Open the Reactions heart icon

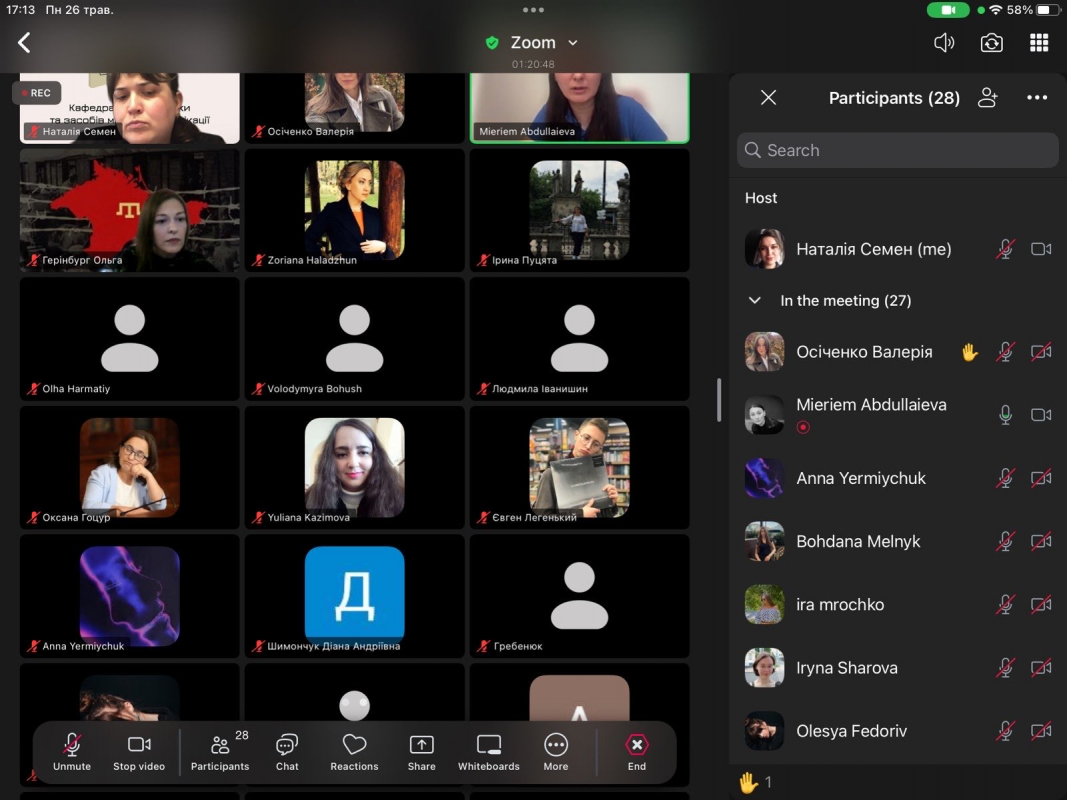point(354,752)
